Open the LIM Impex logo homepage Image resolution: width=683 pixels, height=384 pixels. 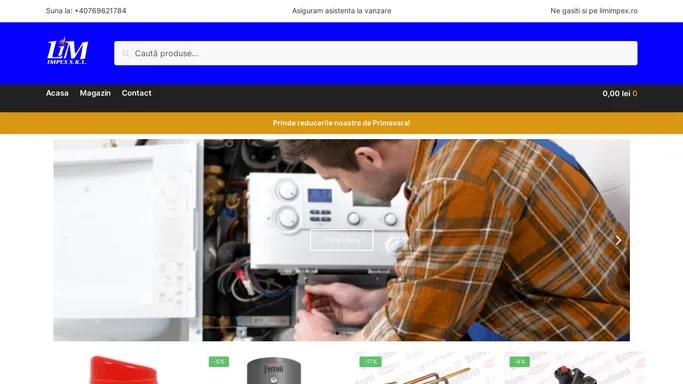coord(67,51)
